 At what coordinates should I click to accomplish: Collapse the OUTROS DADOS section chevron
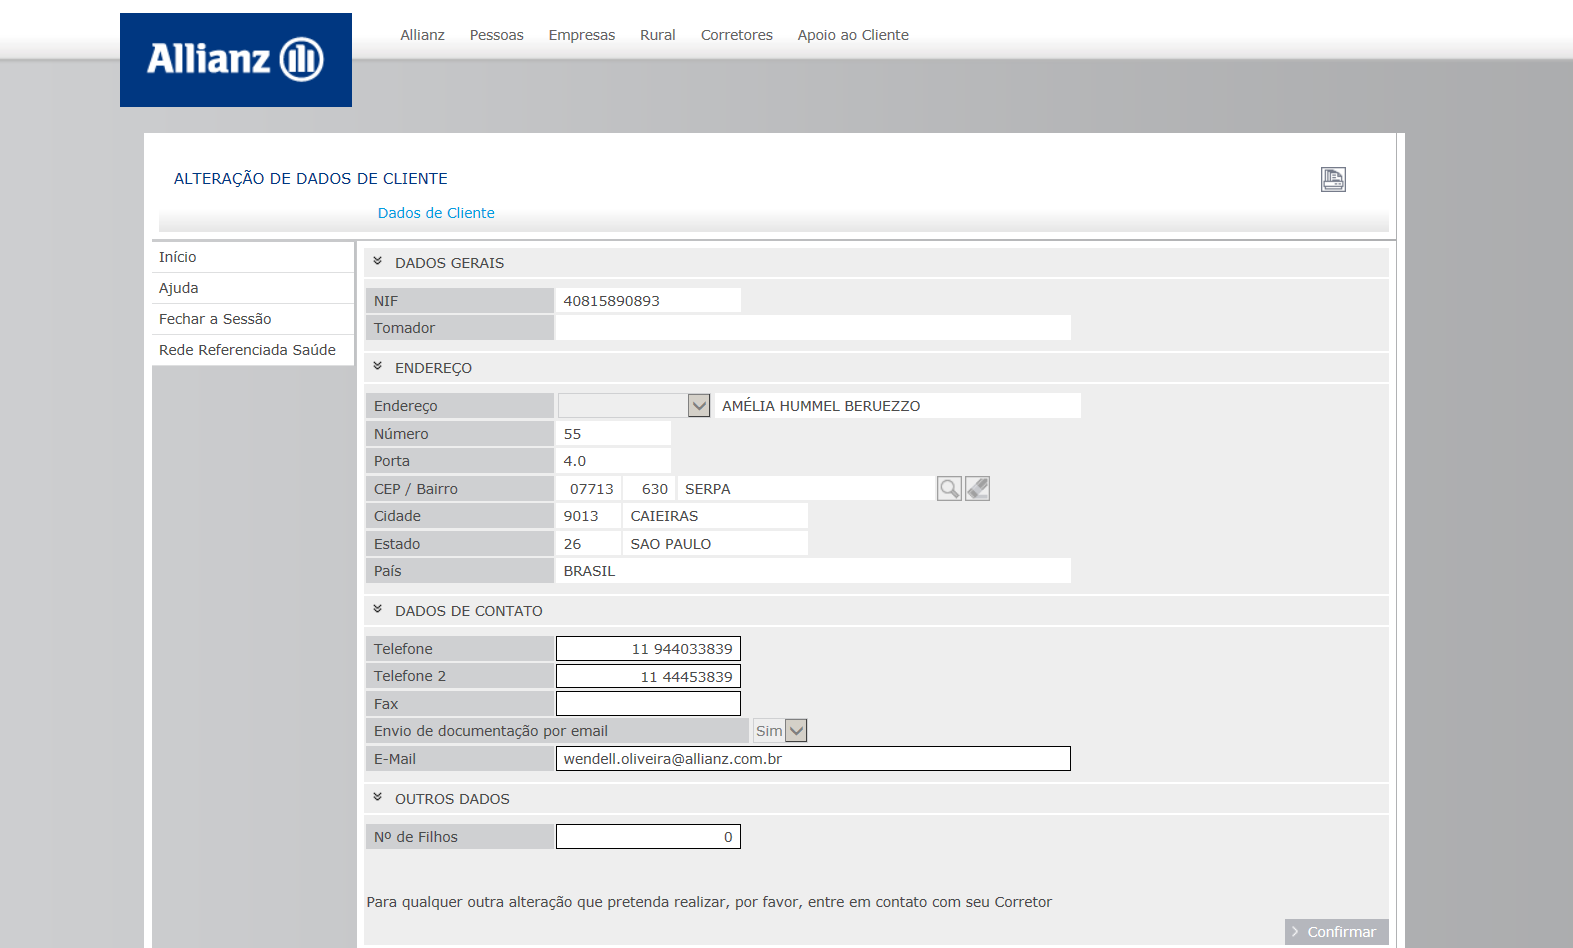(378, 798)
